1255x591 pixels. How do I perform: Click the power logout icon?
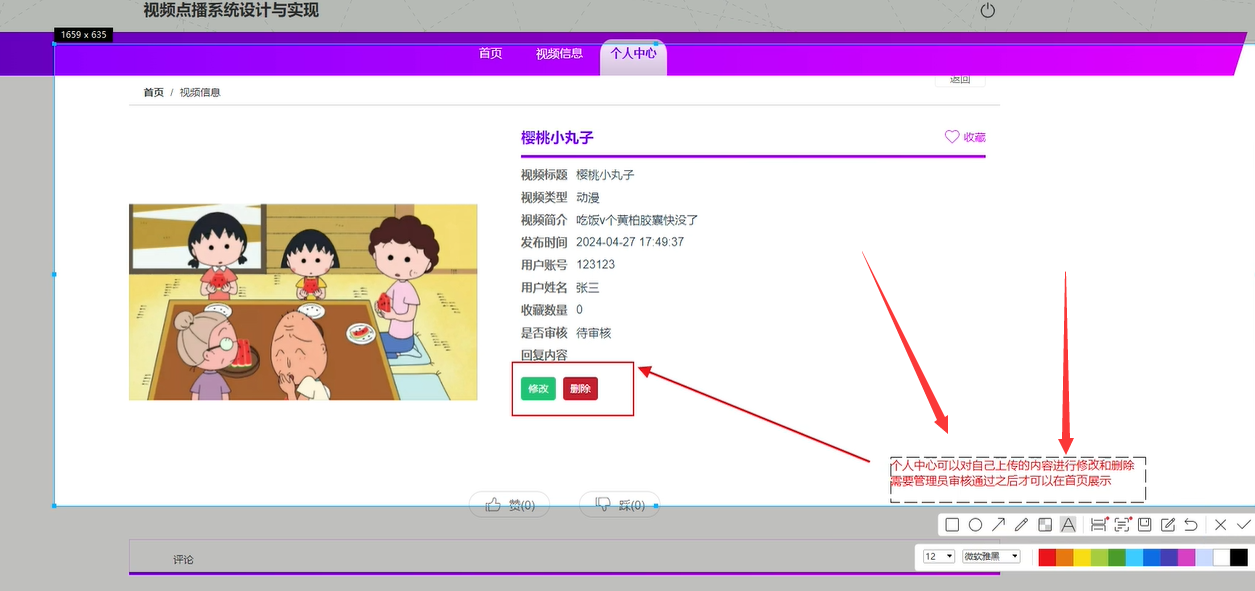click(988, 11)
